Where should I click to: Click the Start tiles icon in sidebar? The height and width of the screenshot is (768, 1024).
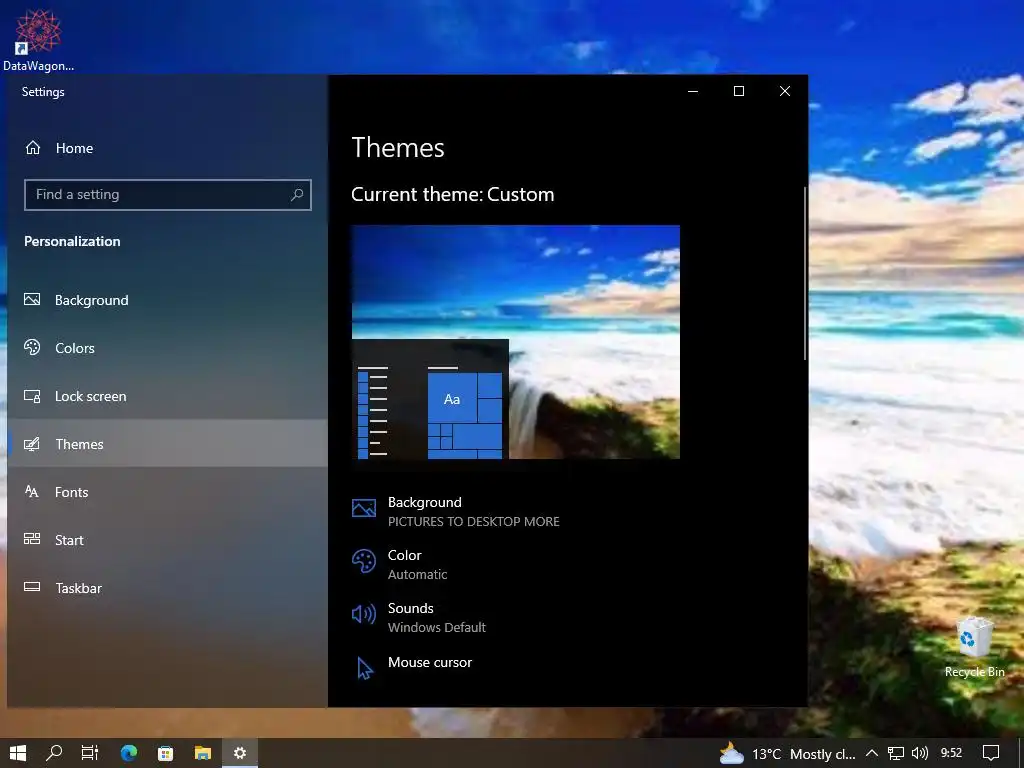click(32, 539)
